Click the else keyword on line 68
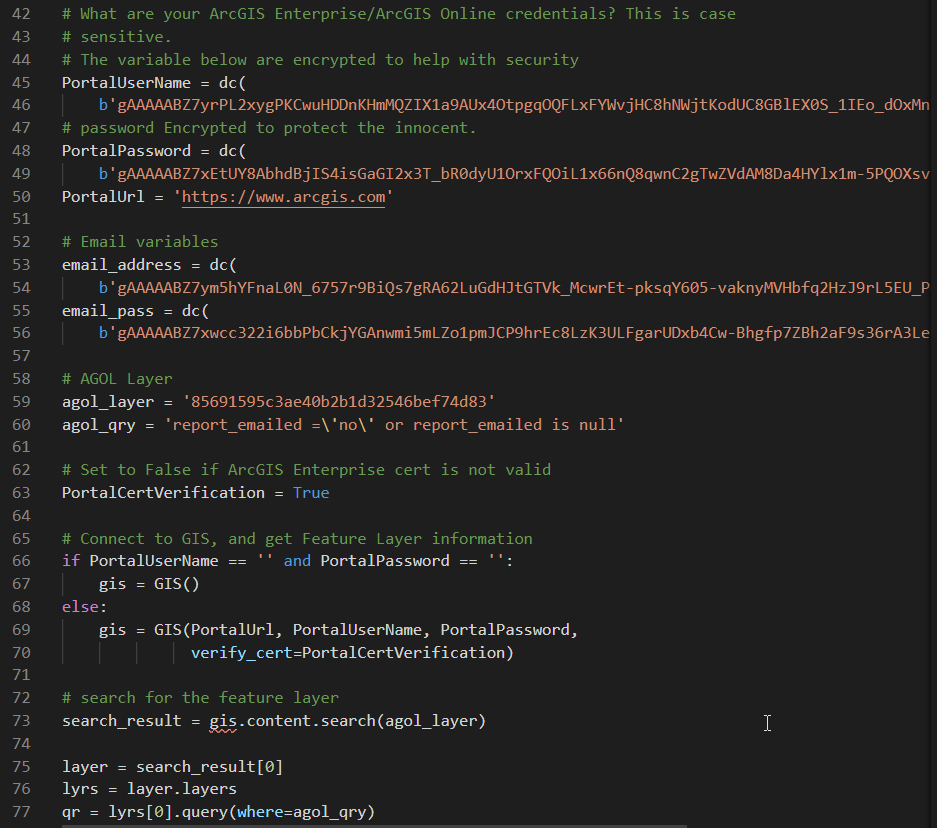Image resolution: width=937 pixels, height=828 pixels. [80, 606]
